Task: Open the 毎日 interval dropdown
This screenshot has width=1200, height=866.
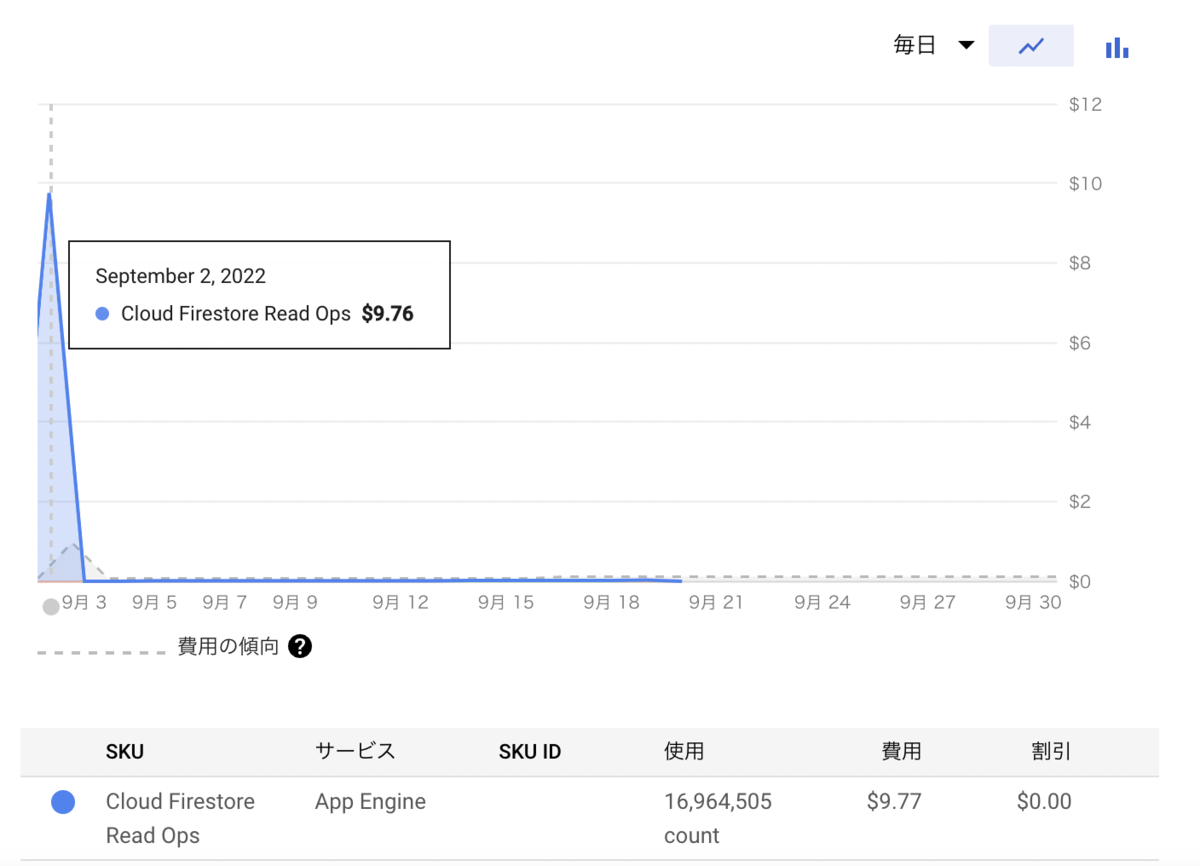Action: (933, 45)
